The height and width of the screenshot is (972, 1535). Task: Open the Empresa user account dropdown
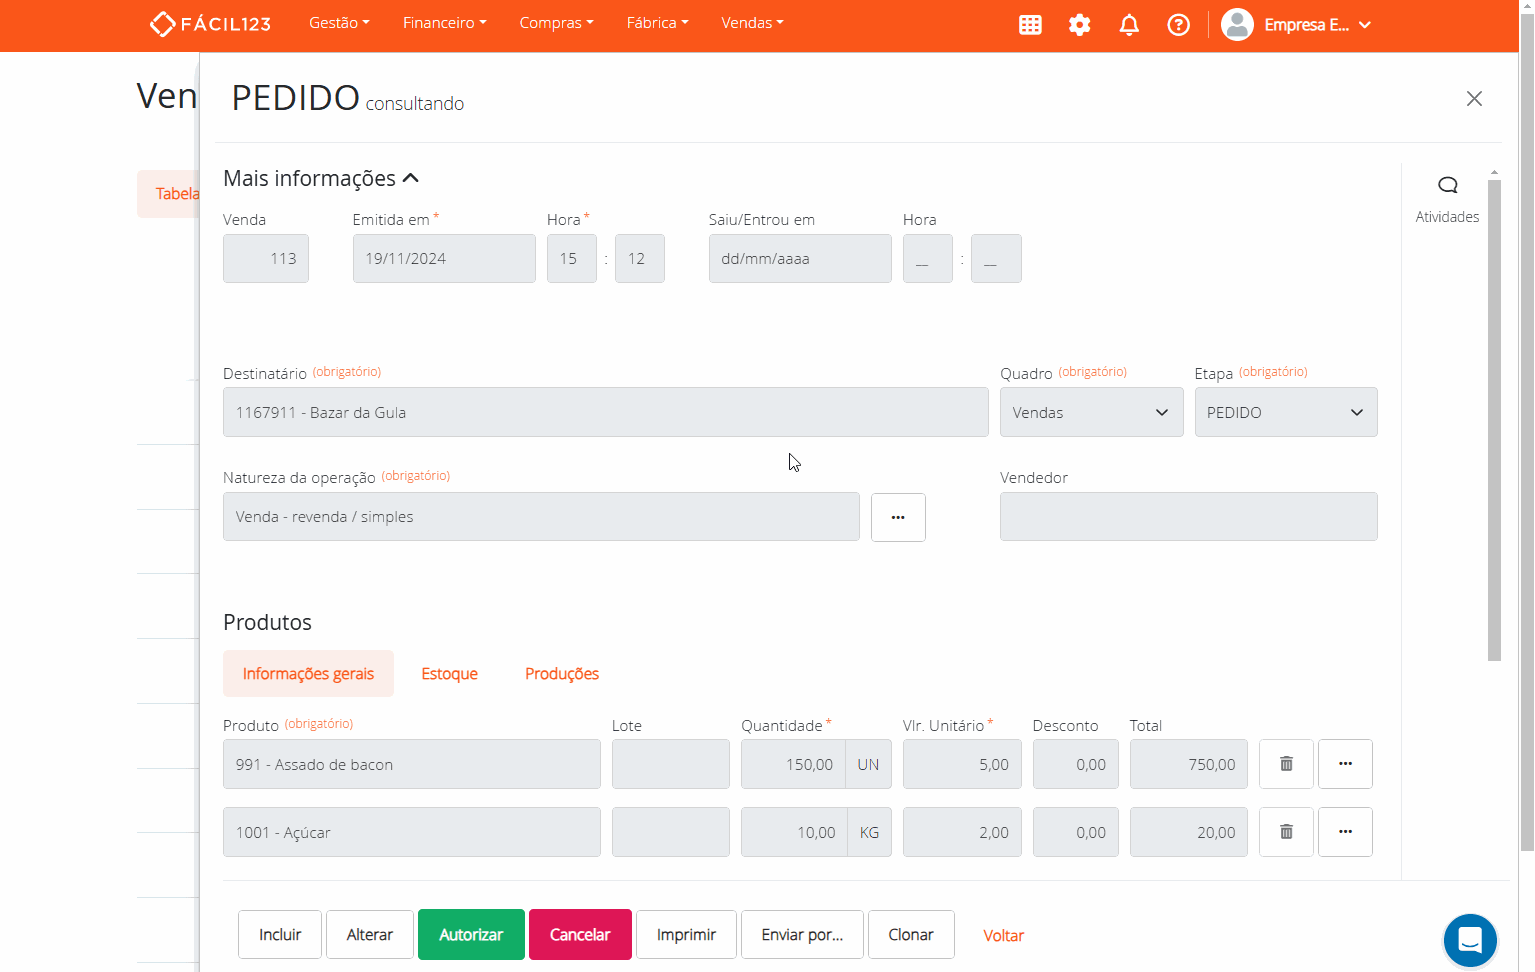click(1297, 25)
